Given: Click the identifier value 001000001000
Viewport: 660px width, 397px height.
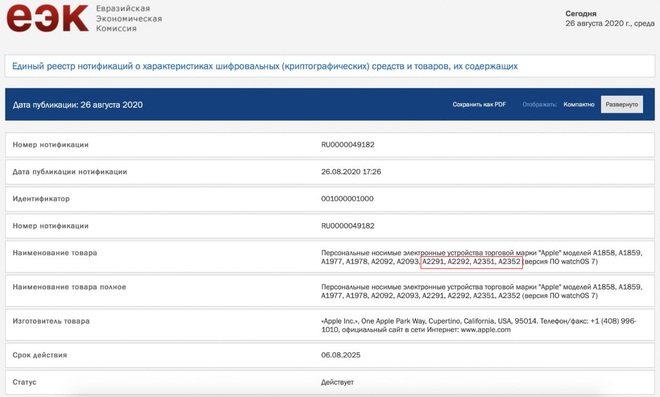Looking at the screenshot, I should (x=347, y=199).
